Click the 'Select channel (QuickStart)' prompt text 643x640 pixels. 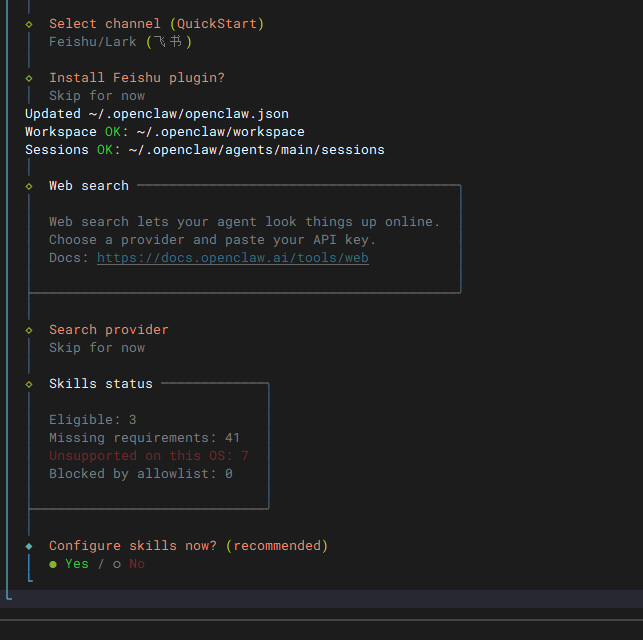[156, 24]
